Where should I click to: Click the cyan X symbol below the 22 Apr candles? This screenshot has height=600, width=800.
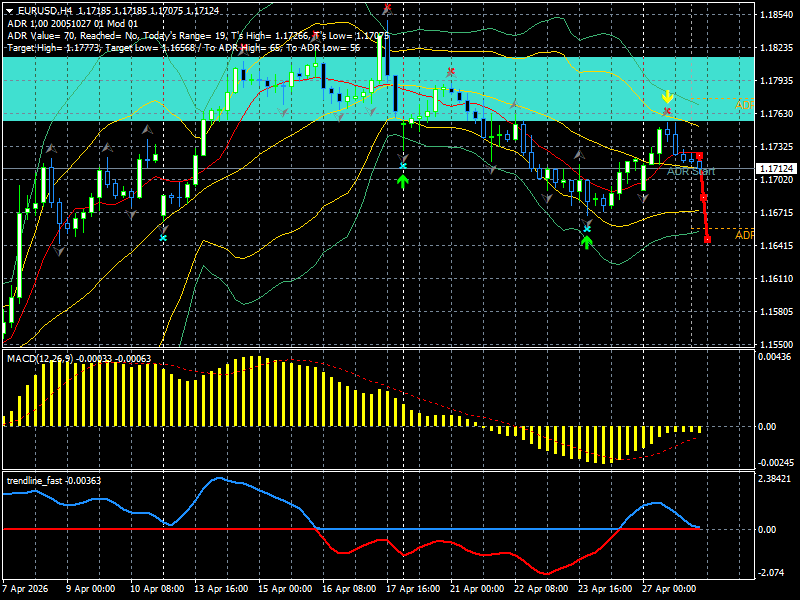587,228
